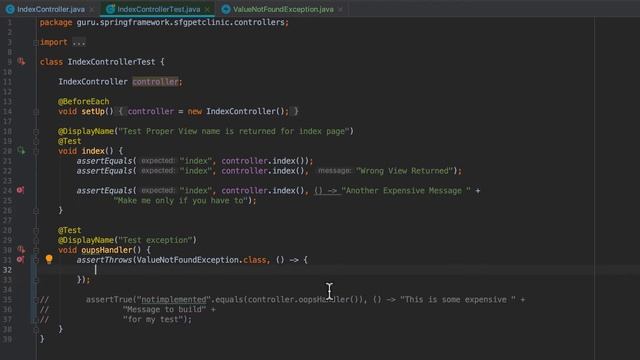Click the index method name declaration
This screenshot has width=640, height=360.
pyautogui.click(x=93, y=151)
